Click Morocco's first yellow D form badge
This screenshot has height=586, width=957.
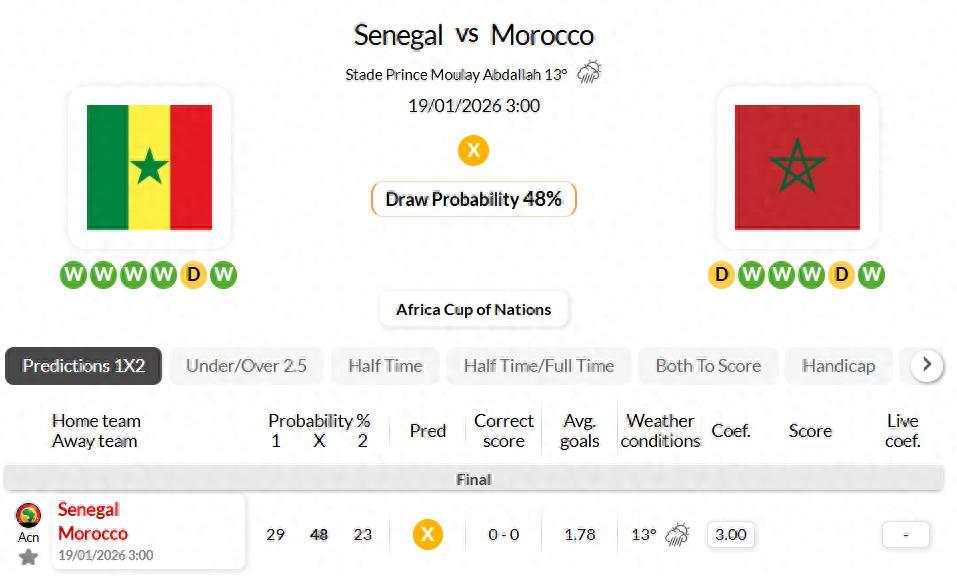[x=721, y=274]
